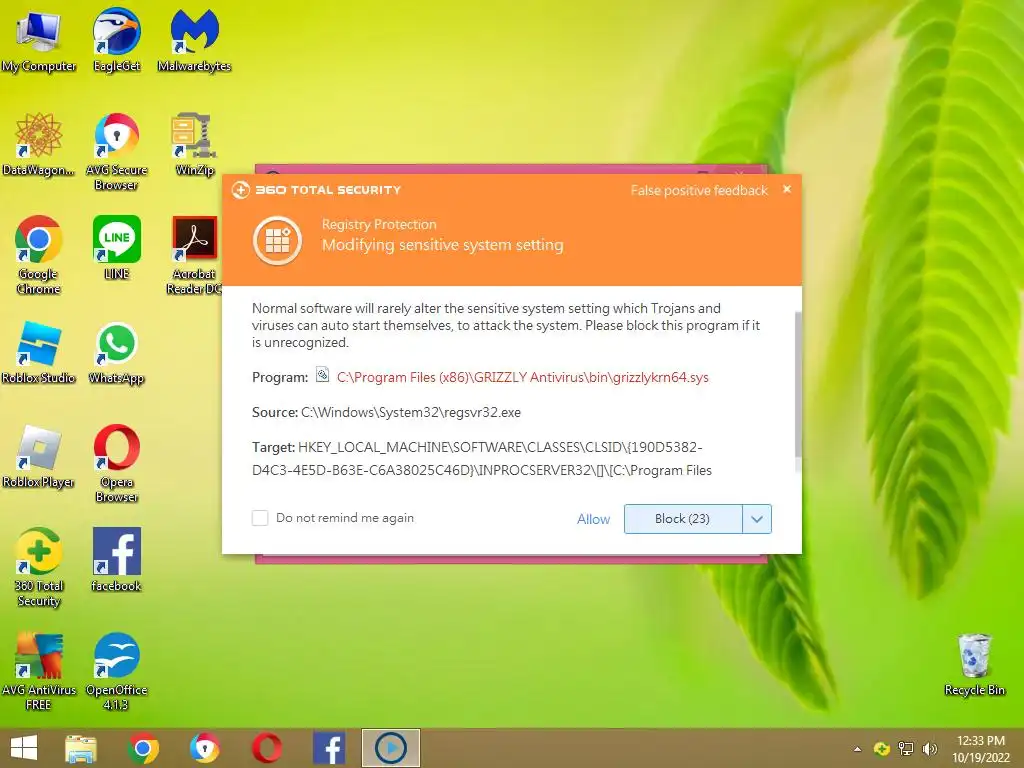Show hidden system tray icons
Screen dimensions: 1024x768
pyautogui.click(x=857, y=749)
